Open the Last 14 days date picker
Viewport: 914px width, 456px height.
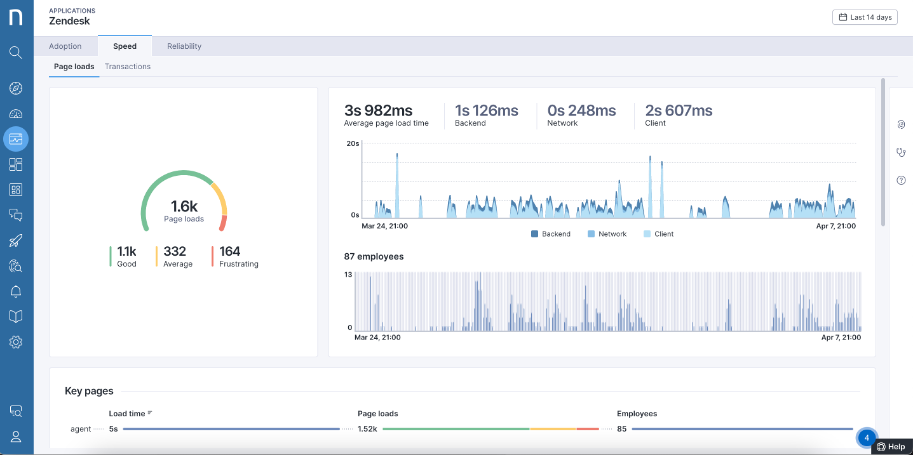[865, 17]
